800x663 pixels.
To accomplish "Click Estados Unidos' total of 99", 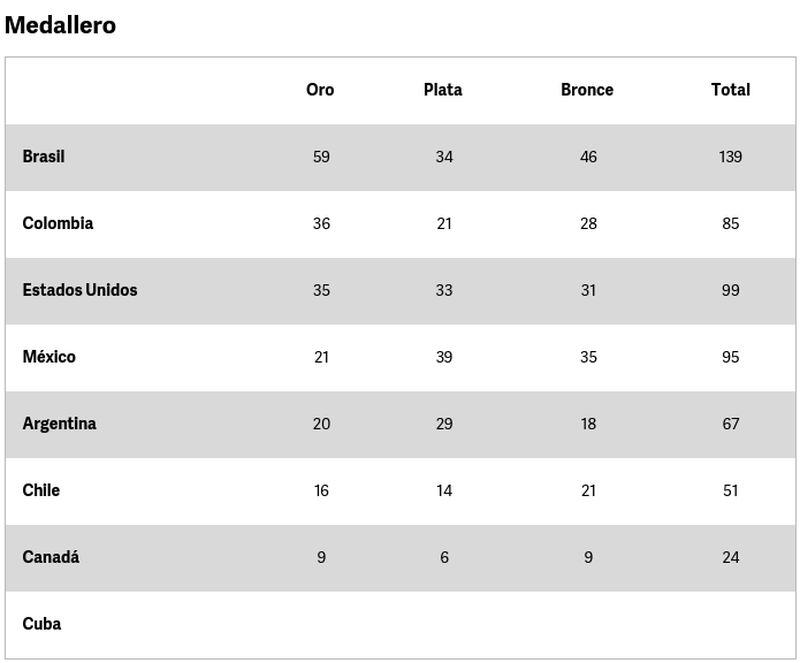I will point(730,290).
